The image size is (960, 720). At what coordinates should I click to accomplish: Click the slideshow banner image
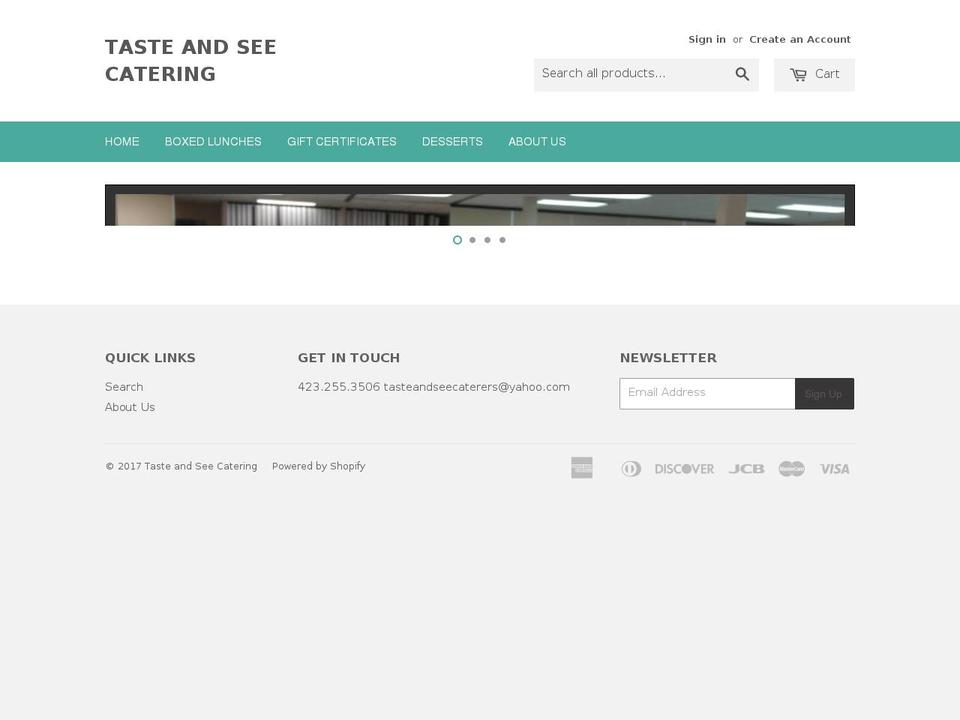pos(480,205)
